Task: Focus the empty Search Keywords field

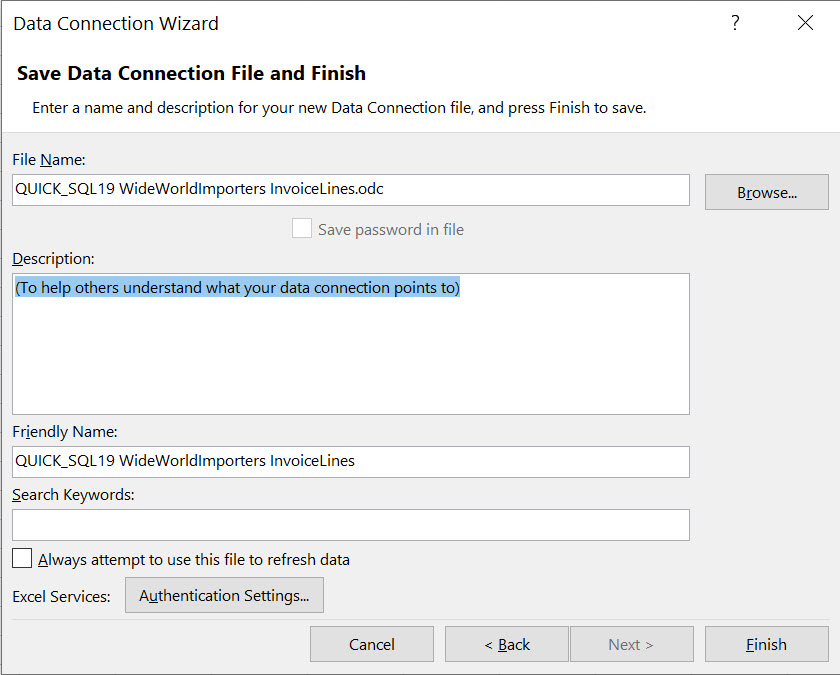Action: [350, 524]
